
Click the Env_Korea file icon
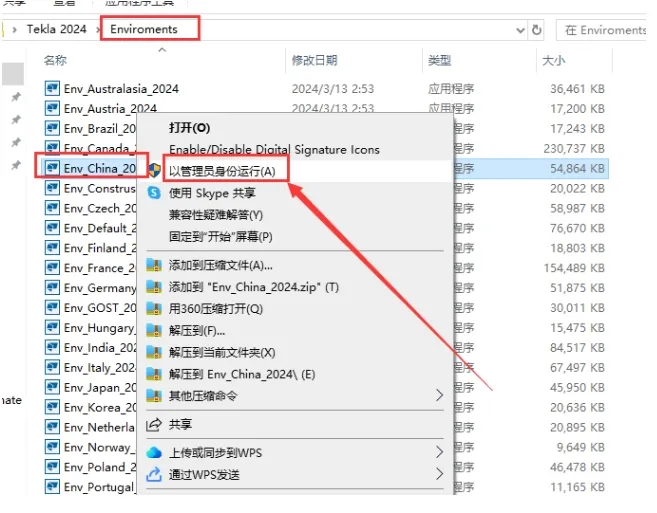point(52,407)
